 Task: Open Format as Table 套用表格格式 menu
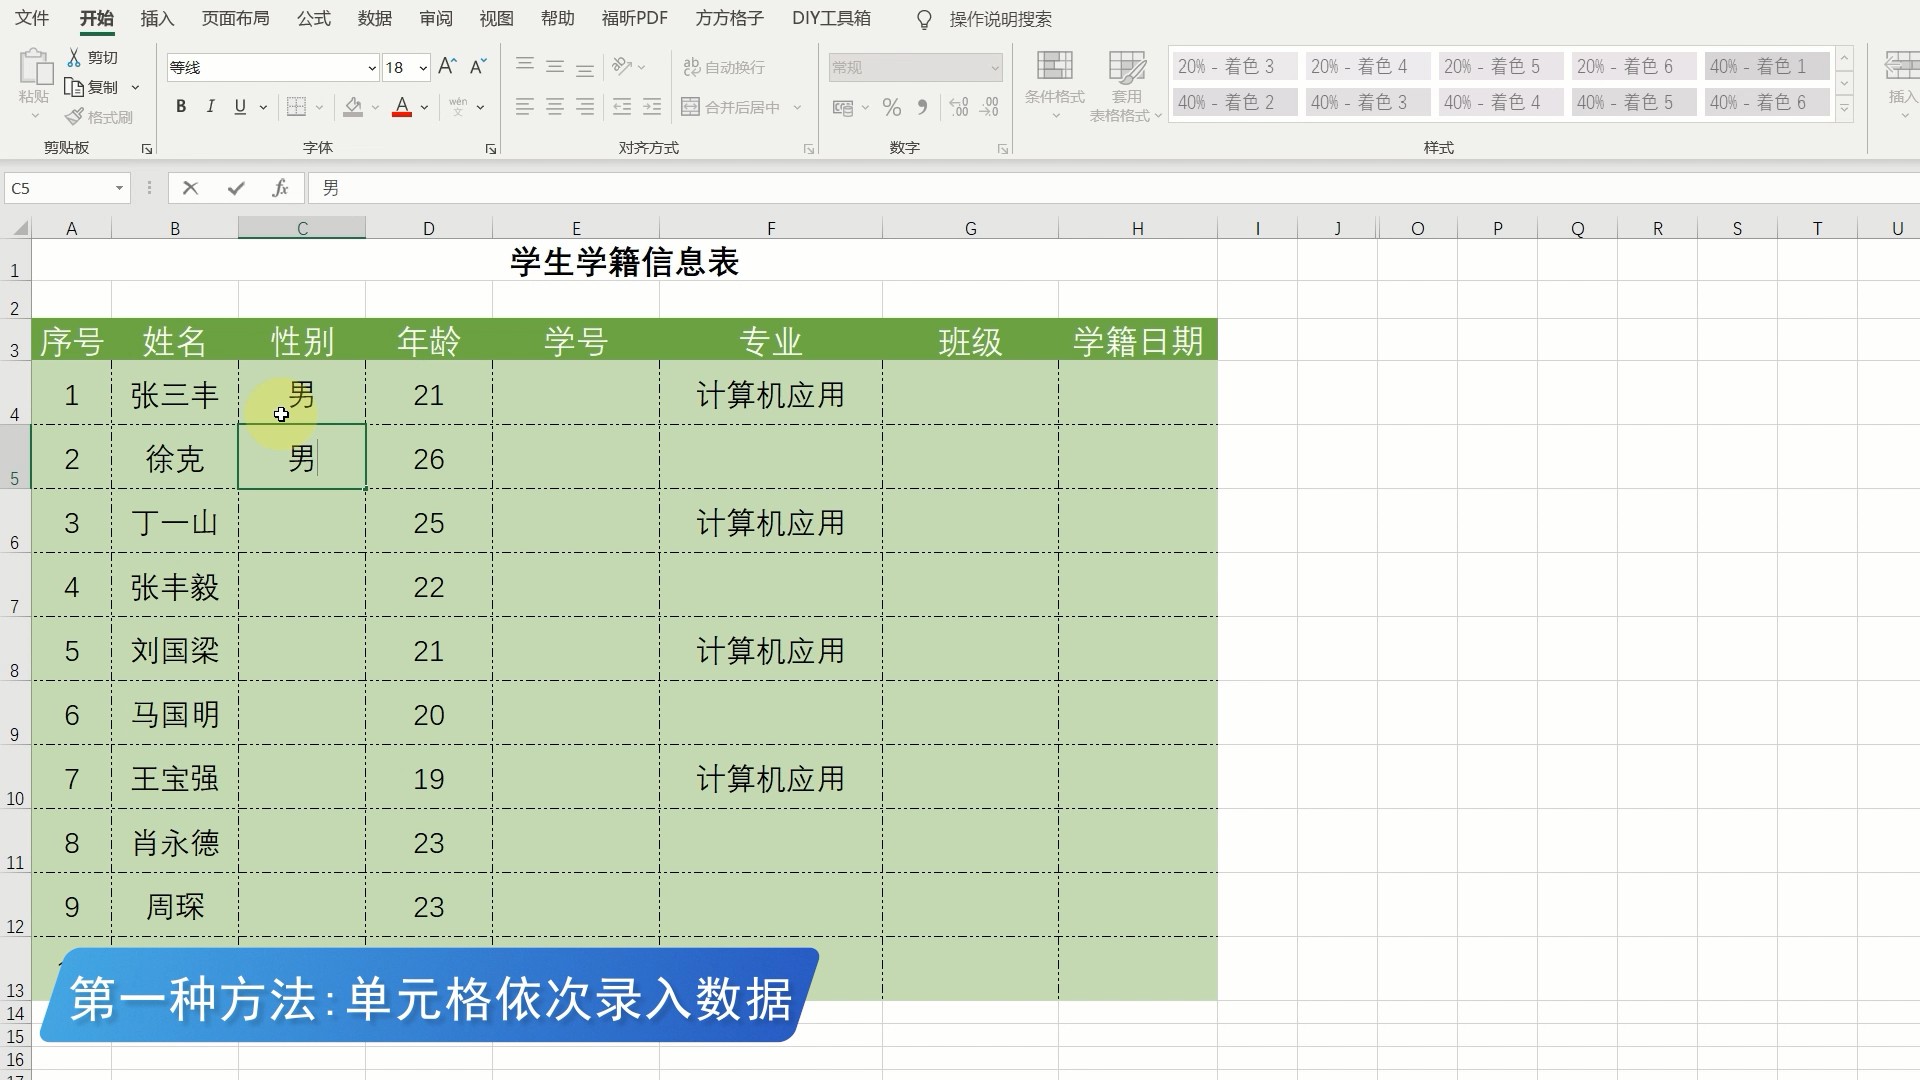tap(1126, 86)
